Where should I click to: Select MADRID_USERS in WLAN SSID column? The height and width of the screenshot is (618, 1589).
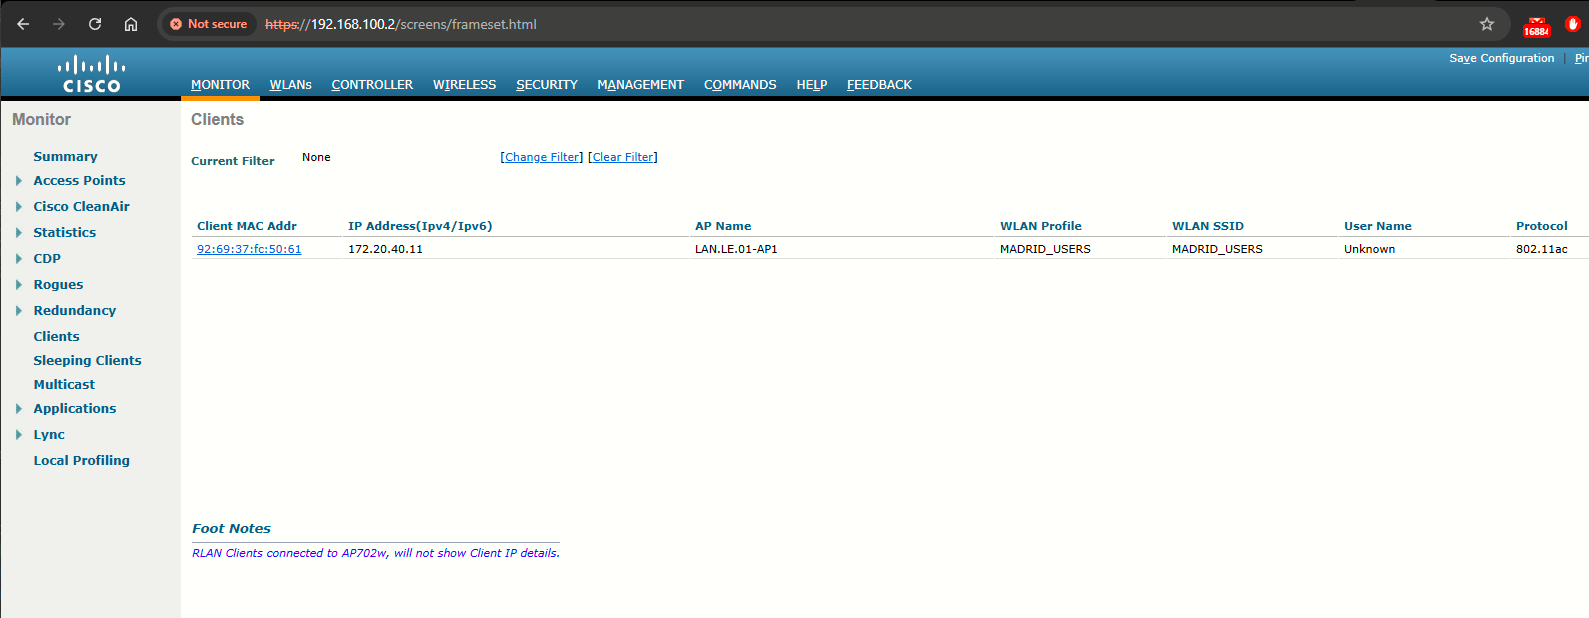coord(1217,249)
